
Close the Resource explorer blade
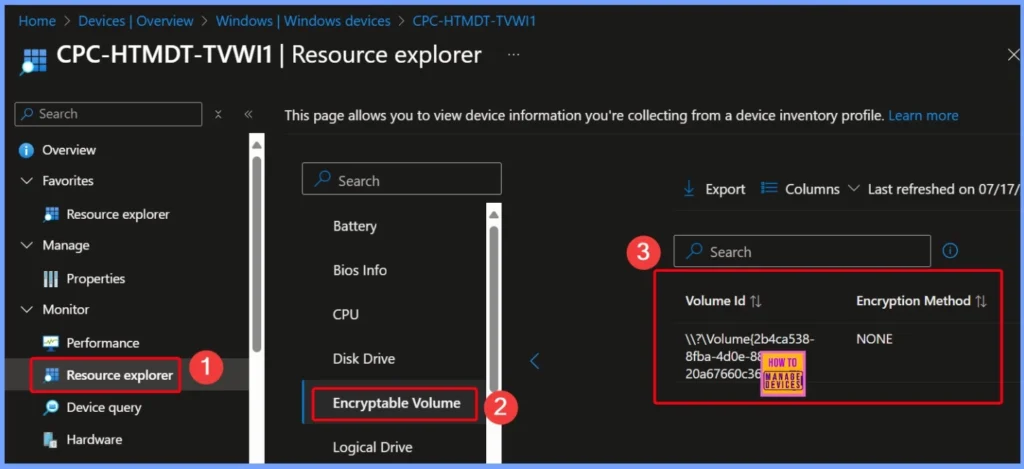click(1013, 55)
